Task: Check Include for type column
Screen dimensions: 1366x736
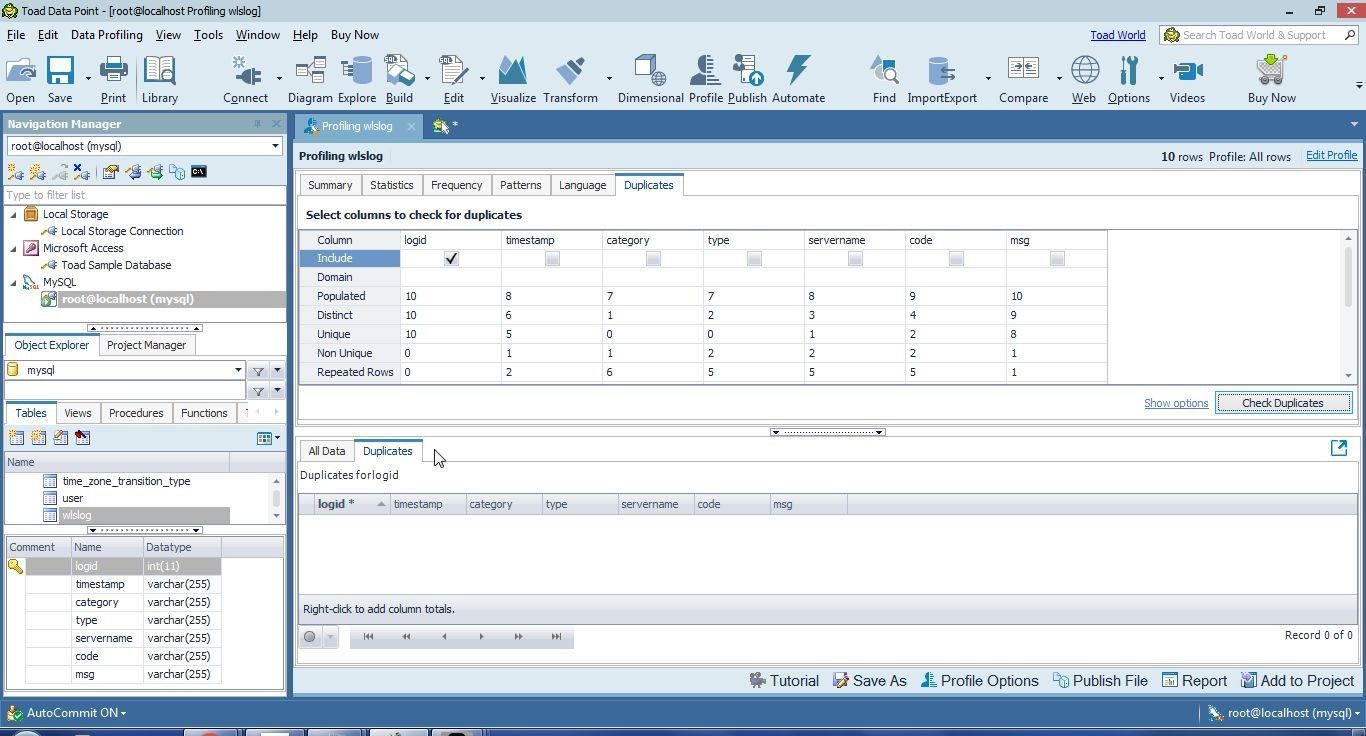Action: 754,258
